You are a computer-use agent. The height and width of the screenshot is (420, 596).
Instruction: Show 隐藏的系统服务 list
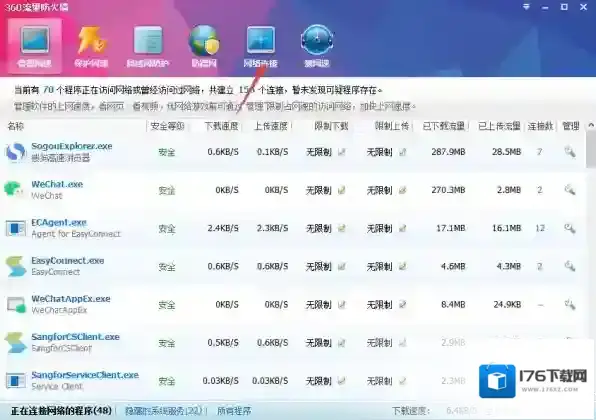(163, 411)
